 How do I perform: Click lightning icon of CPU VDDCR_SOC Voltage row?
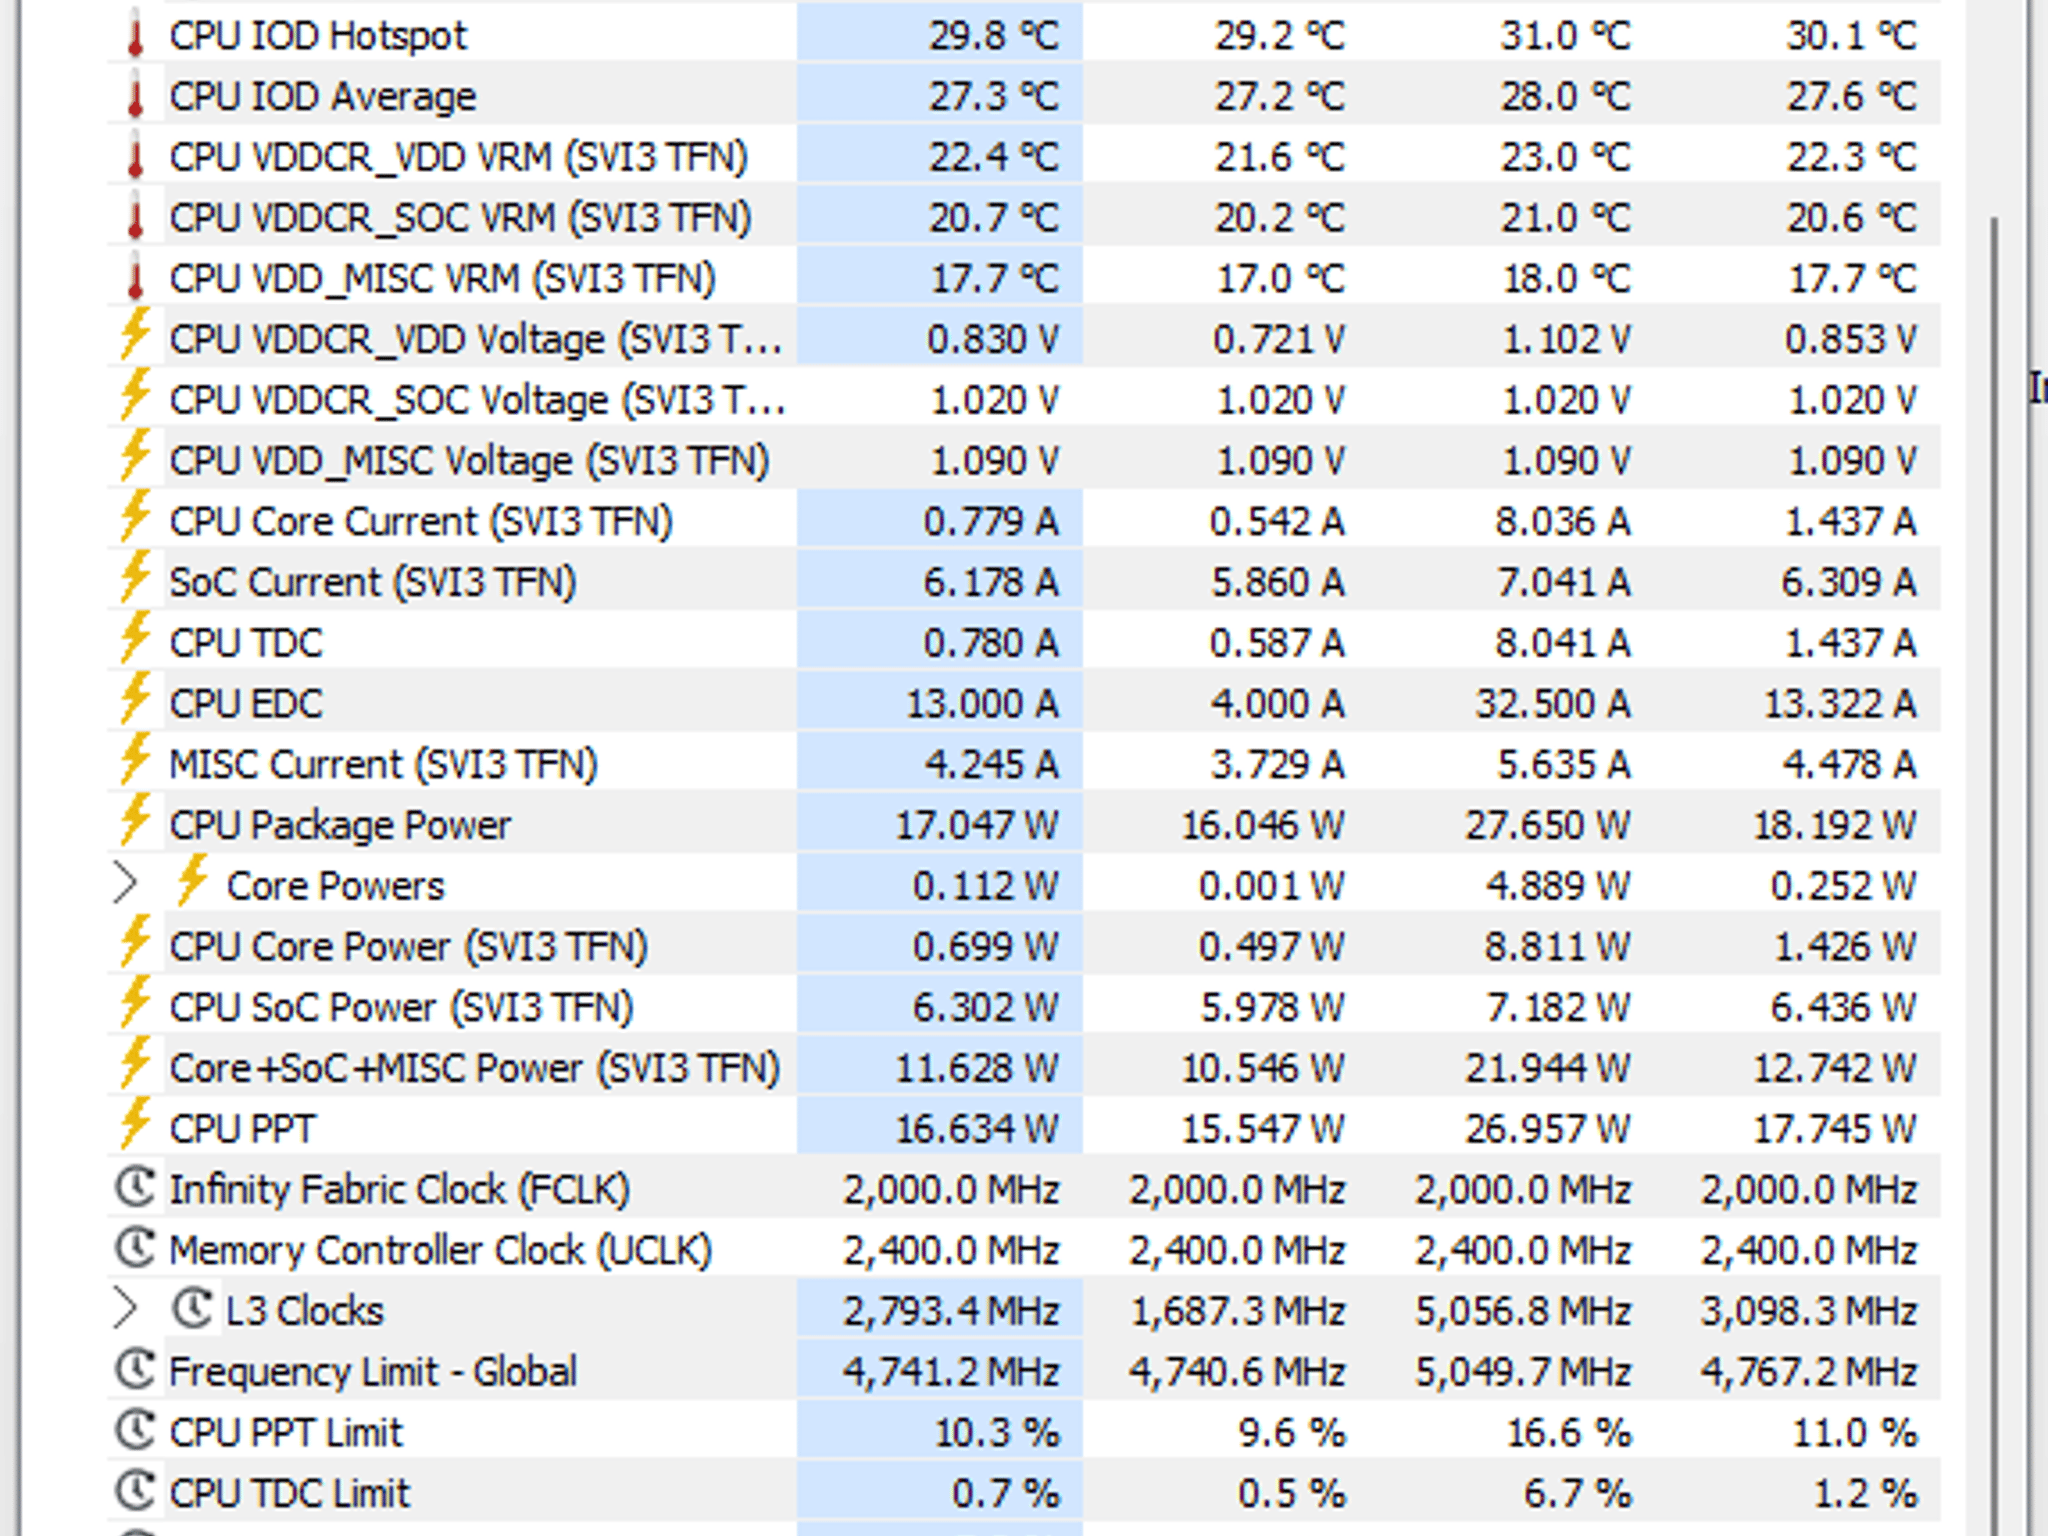[135, 395]
